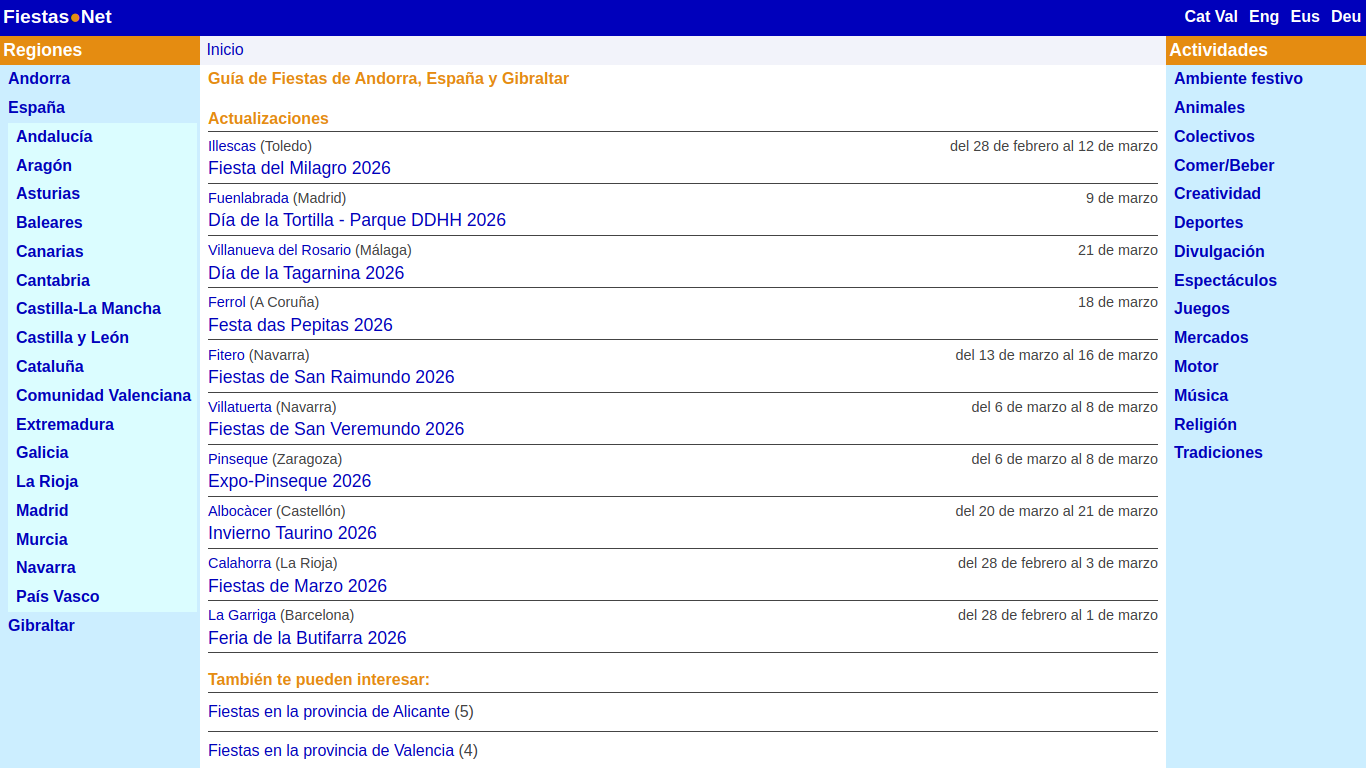Browse the Ambiente festivo activity
The image size is (1366, 768).
[1238, 79]
